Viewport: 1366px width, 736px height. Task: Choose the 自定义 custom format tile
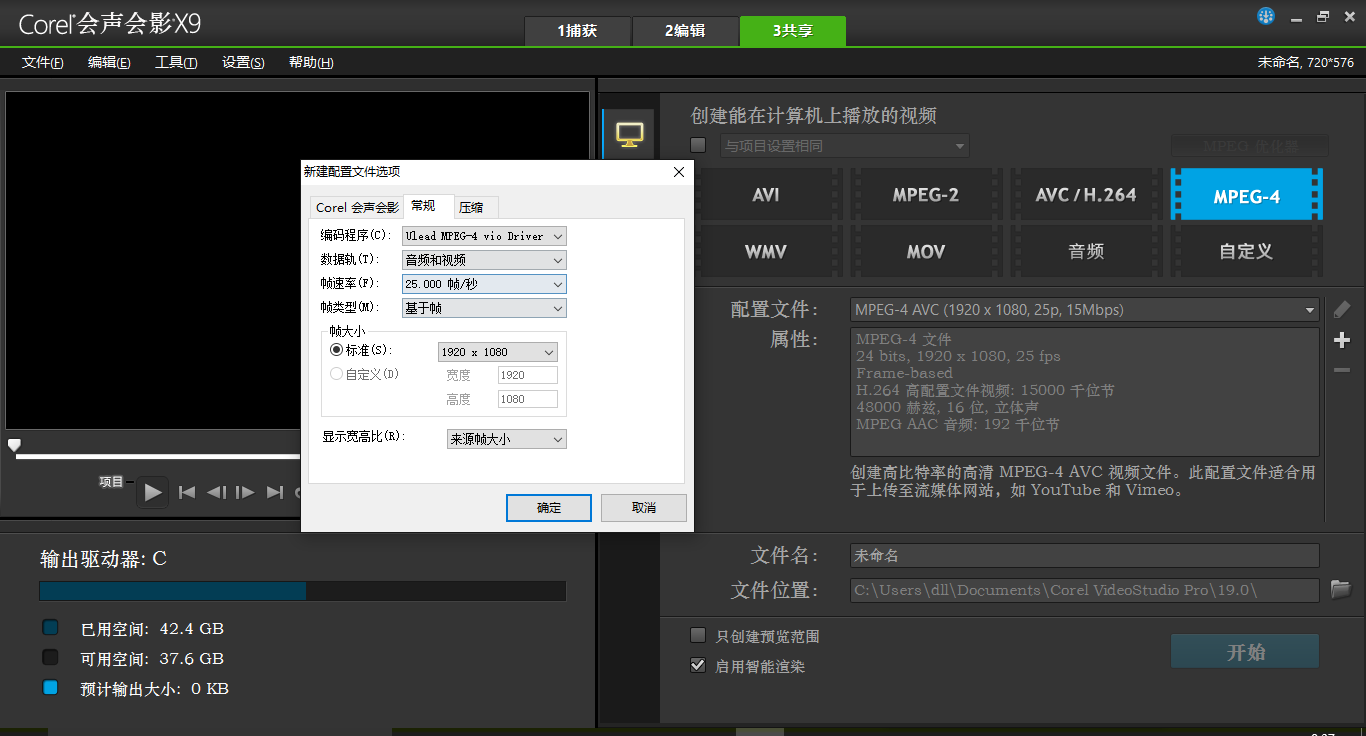click(x=1246, y=251)
